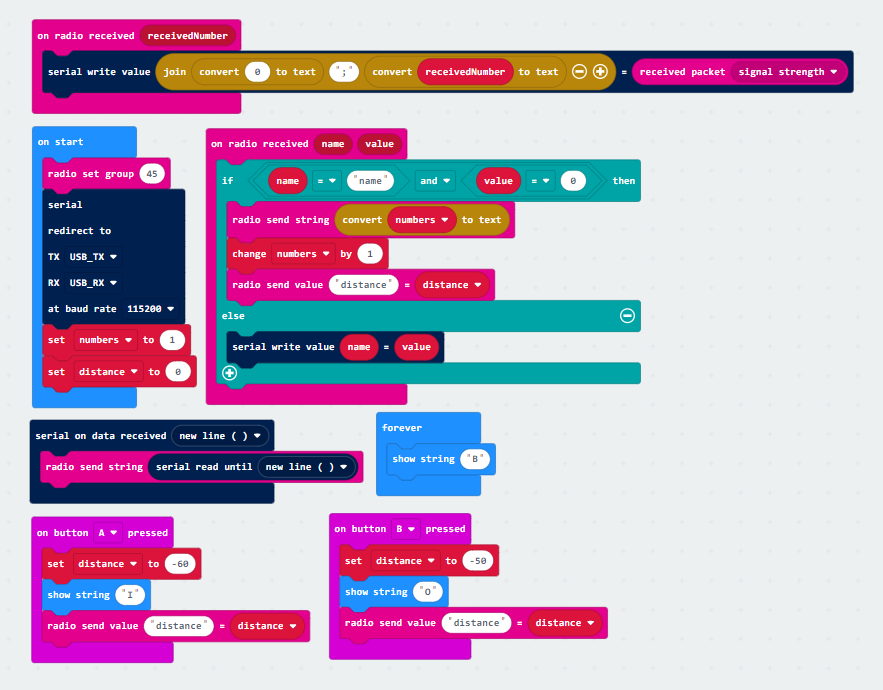Select name variable in serial write value
This screenshot has width=883, height=690.
click(x=359, y=347)
